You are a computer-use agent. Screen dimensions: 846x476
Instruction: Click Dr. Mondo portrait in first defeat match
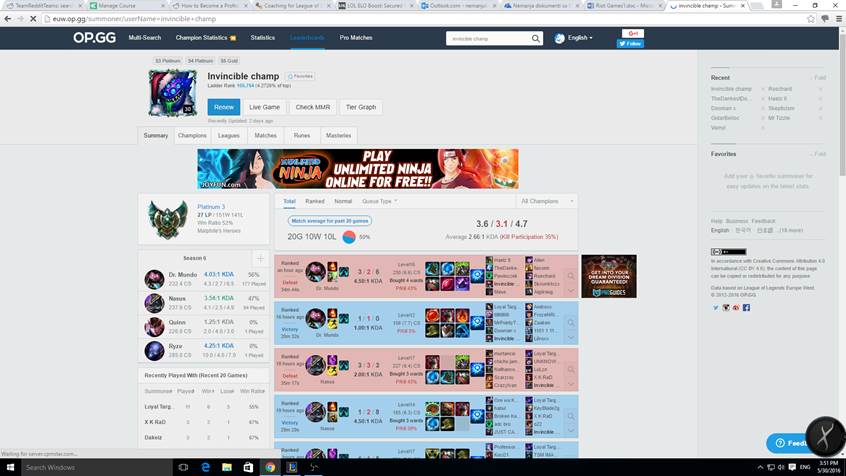click(316, 271)
